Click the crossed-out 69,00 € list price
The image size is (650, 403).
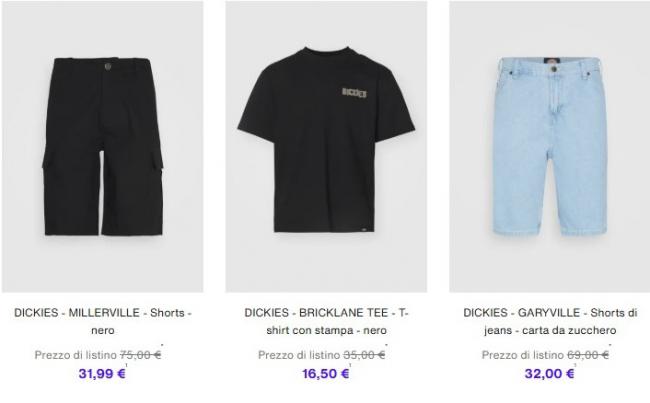[x=588, y=355]
